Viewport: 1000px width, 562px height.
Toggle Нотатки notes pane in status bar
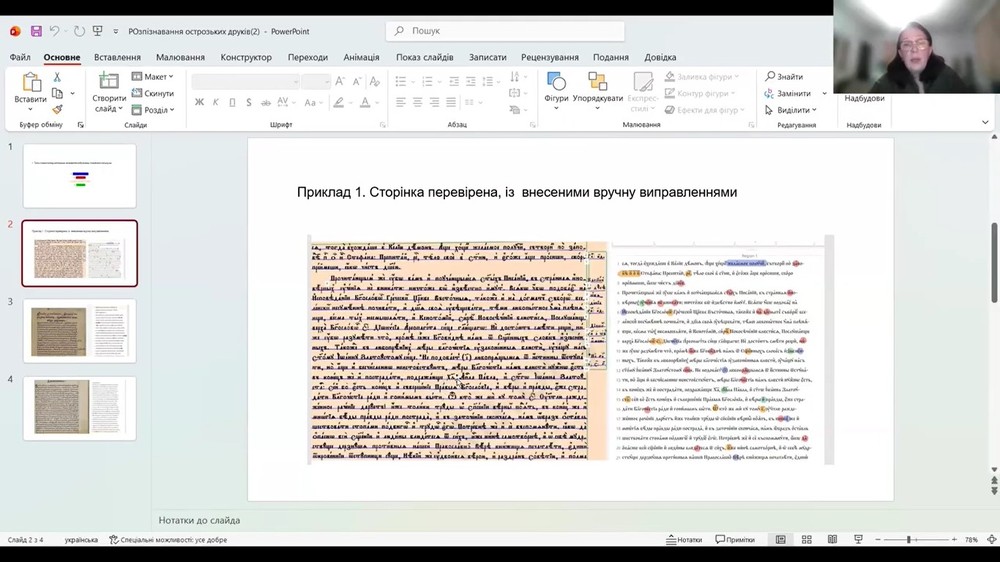pos(684,540)
